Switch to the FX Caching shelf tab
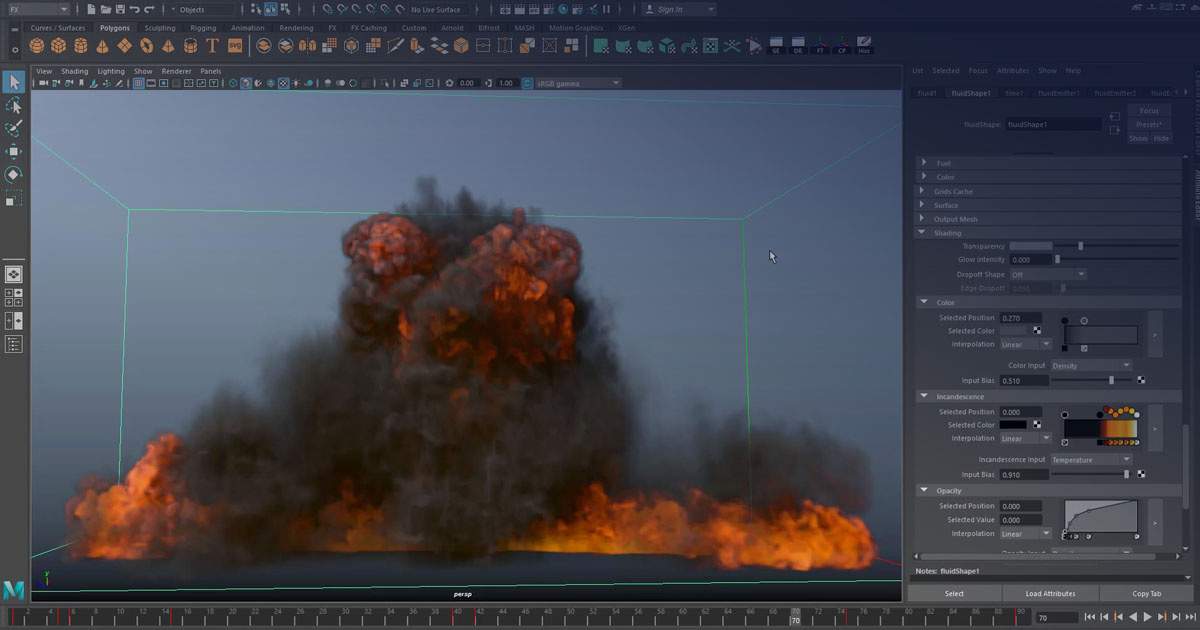The width and height of the screenshot is (1200, 630). click(x=368, y=28)
